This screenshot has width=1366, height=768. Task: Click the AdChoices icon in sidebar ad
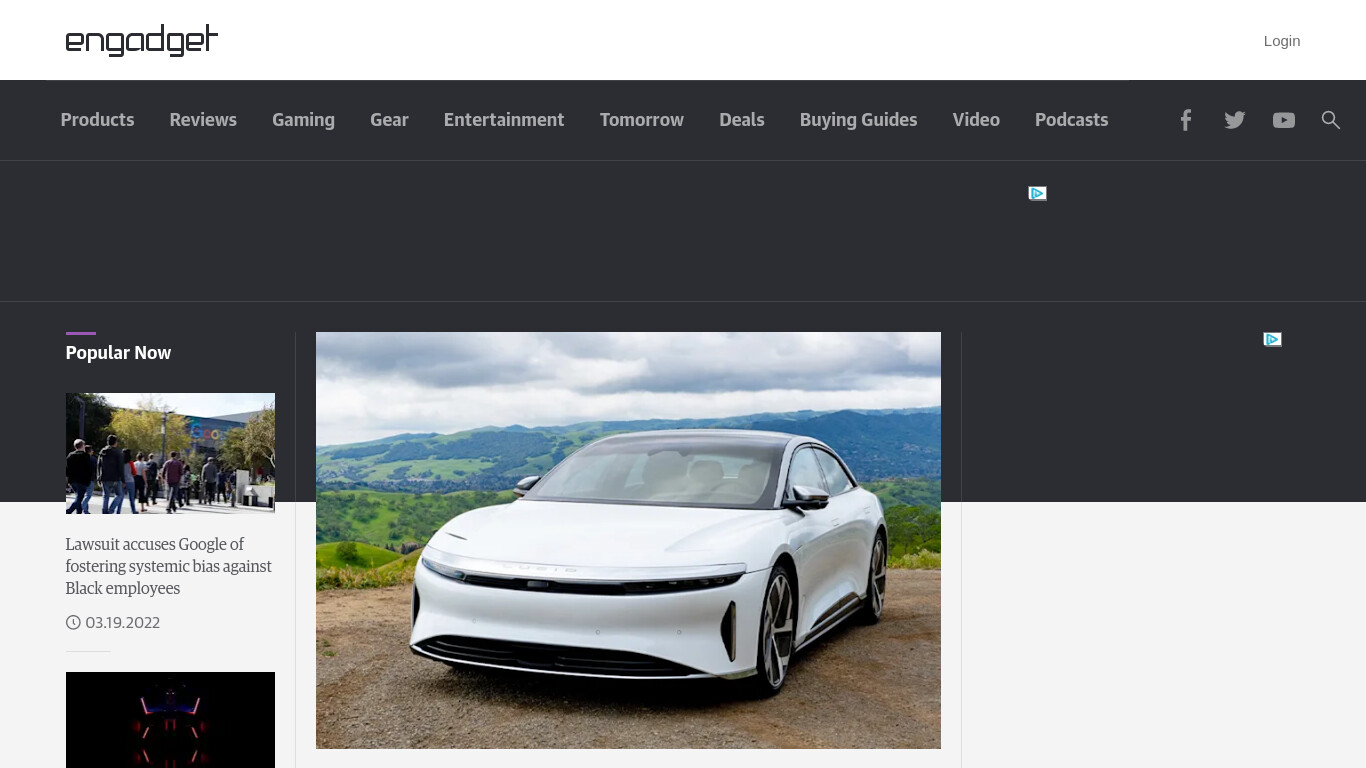click(x=1272, y=339)
